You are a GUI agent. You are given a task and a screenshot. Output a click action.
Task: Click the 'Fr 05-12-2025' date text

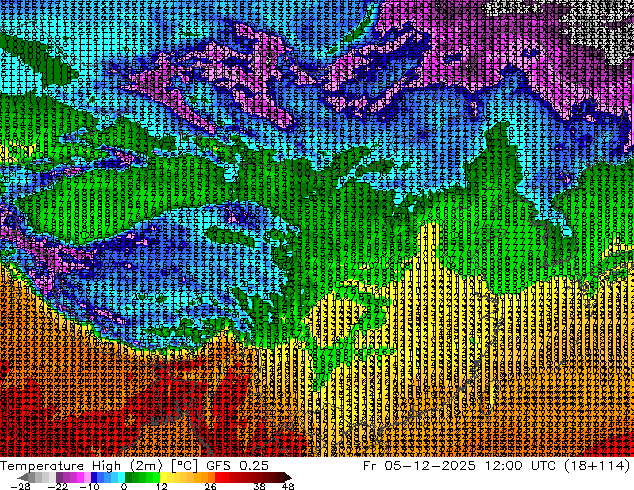(x=419, y=466)
